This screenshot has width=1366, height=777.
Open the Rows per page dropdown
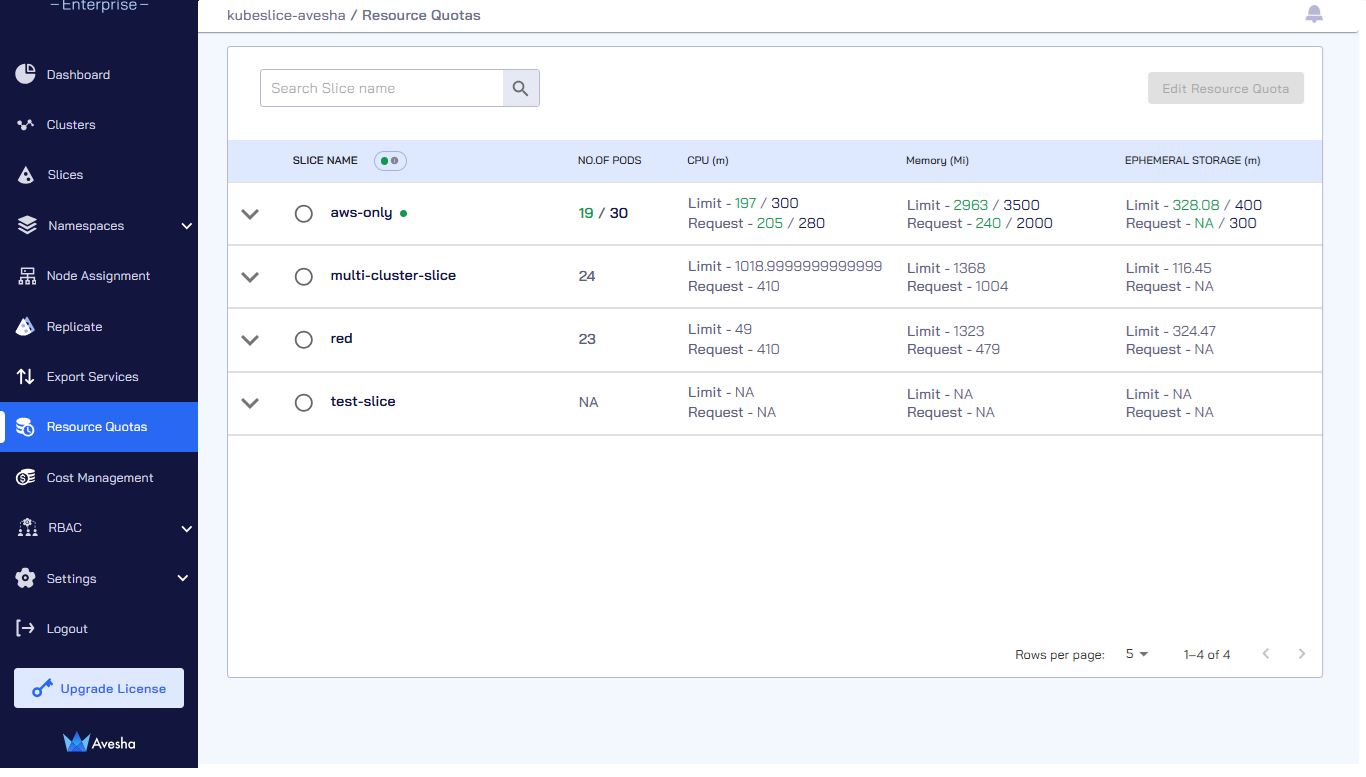1137,654
